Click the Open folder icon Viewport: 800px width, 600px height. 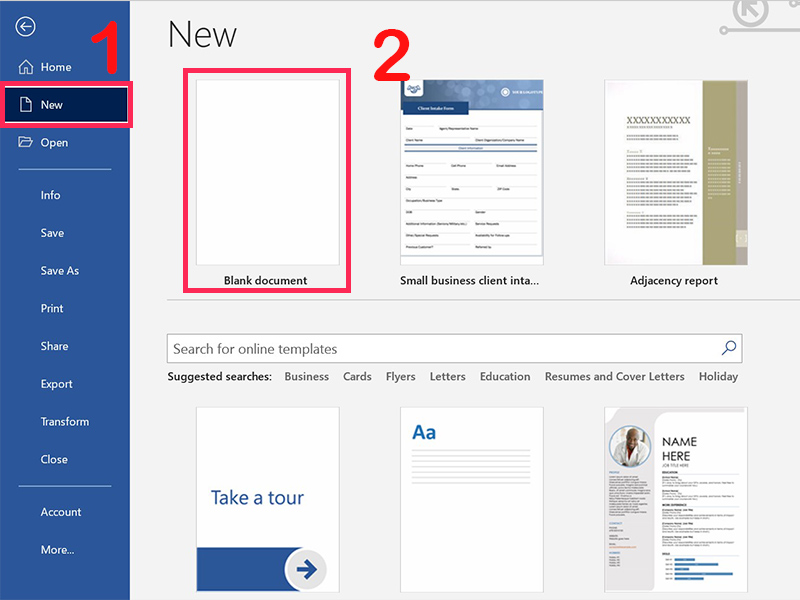click(26, 142)
